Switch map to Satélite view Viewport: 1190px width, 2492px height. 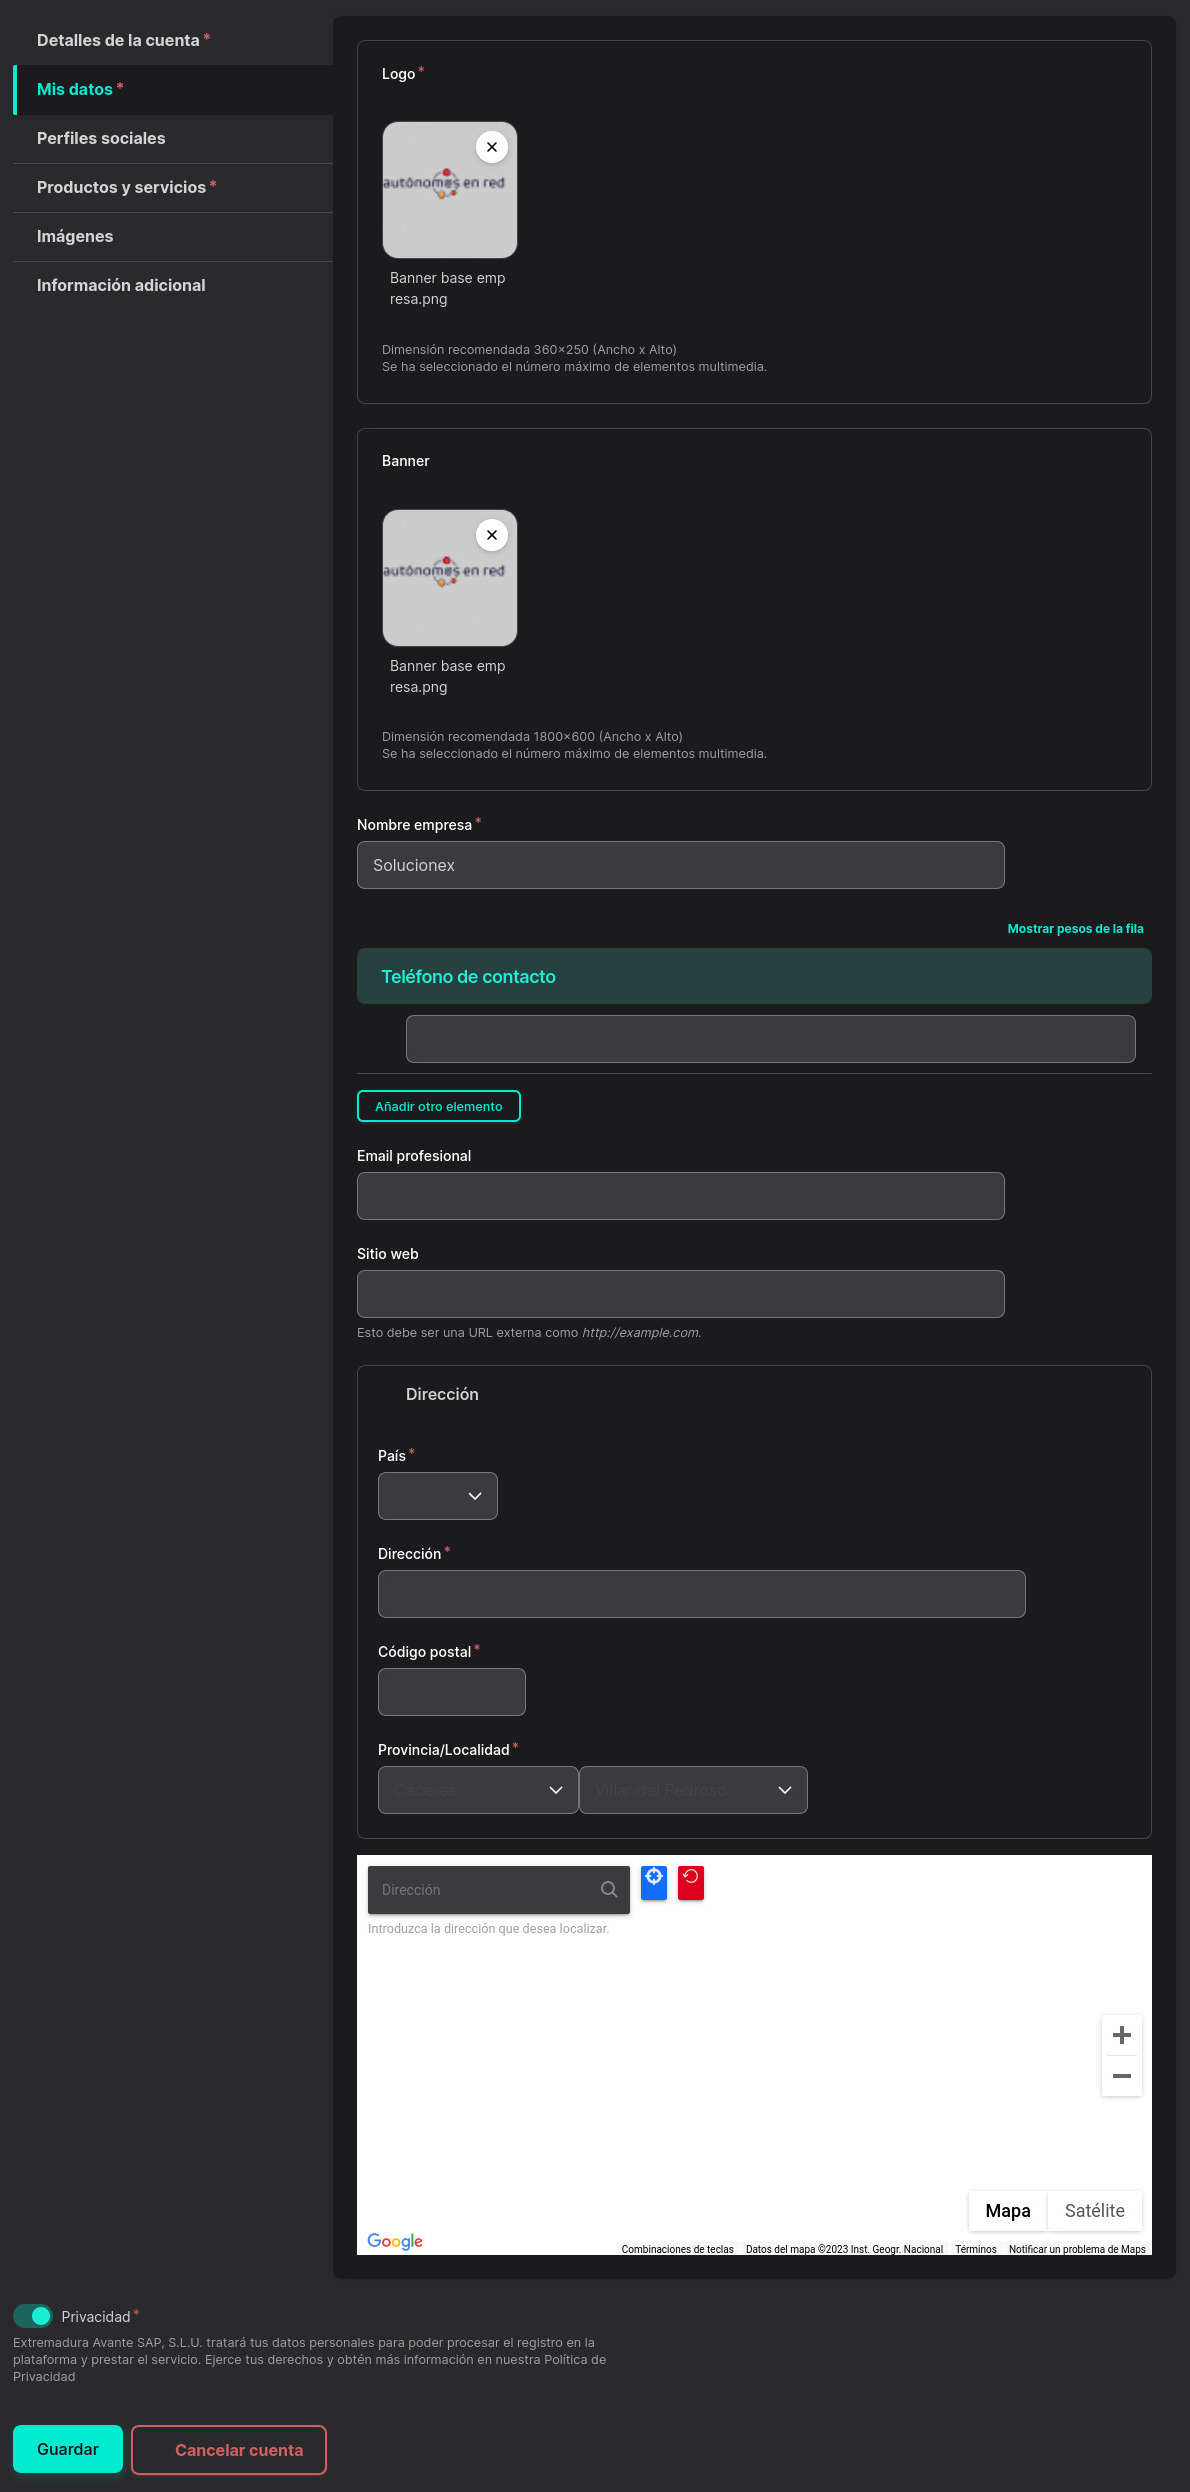1094,2211
